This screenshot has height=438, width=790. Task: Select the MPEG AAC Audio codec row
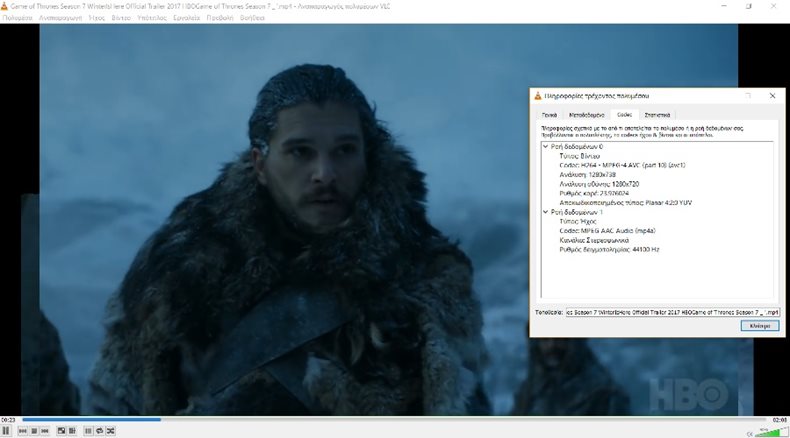(607, 231)
